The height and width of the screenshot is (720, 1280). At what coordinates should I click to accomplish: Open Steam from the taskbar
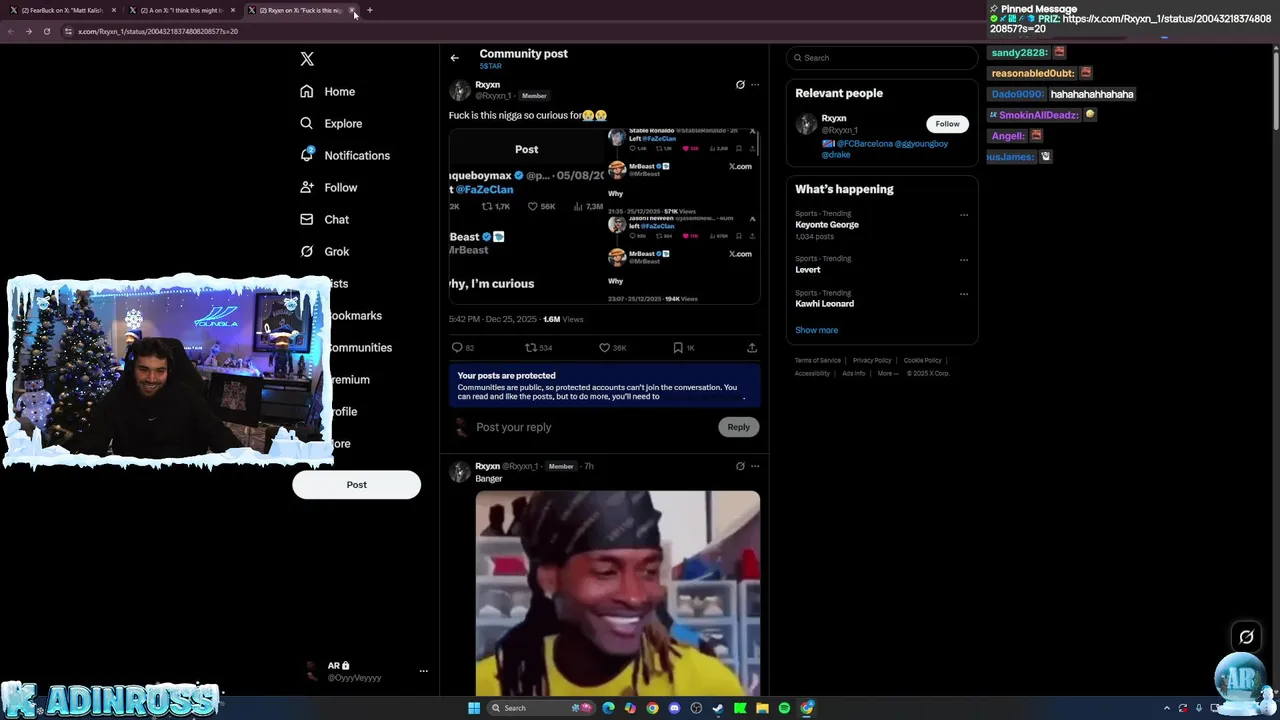(718, 708)
